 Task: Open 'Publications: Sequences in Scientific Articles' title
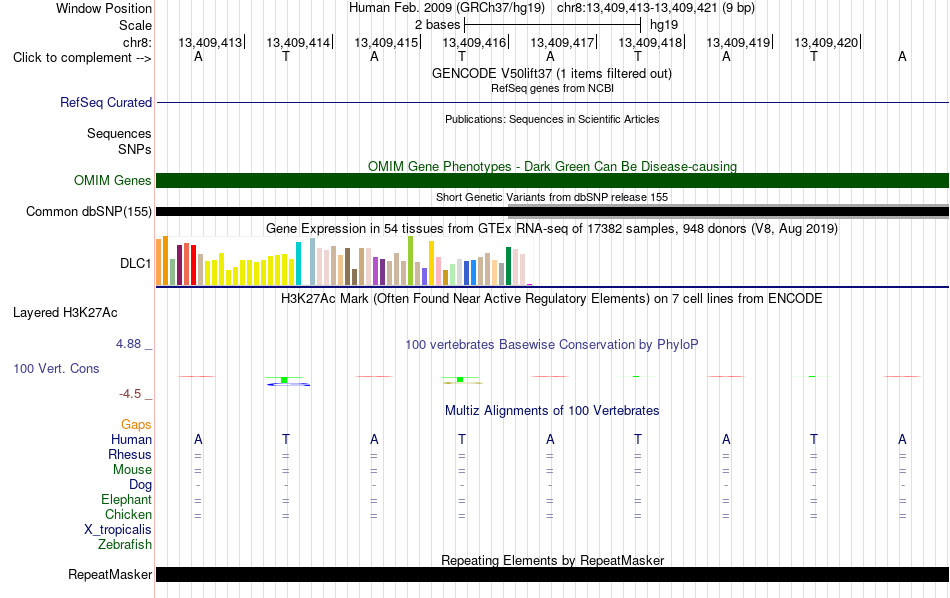[x=552, y=119]
